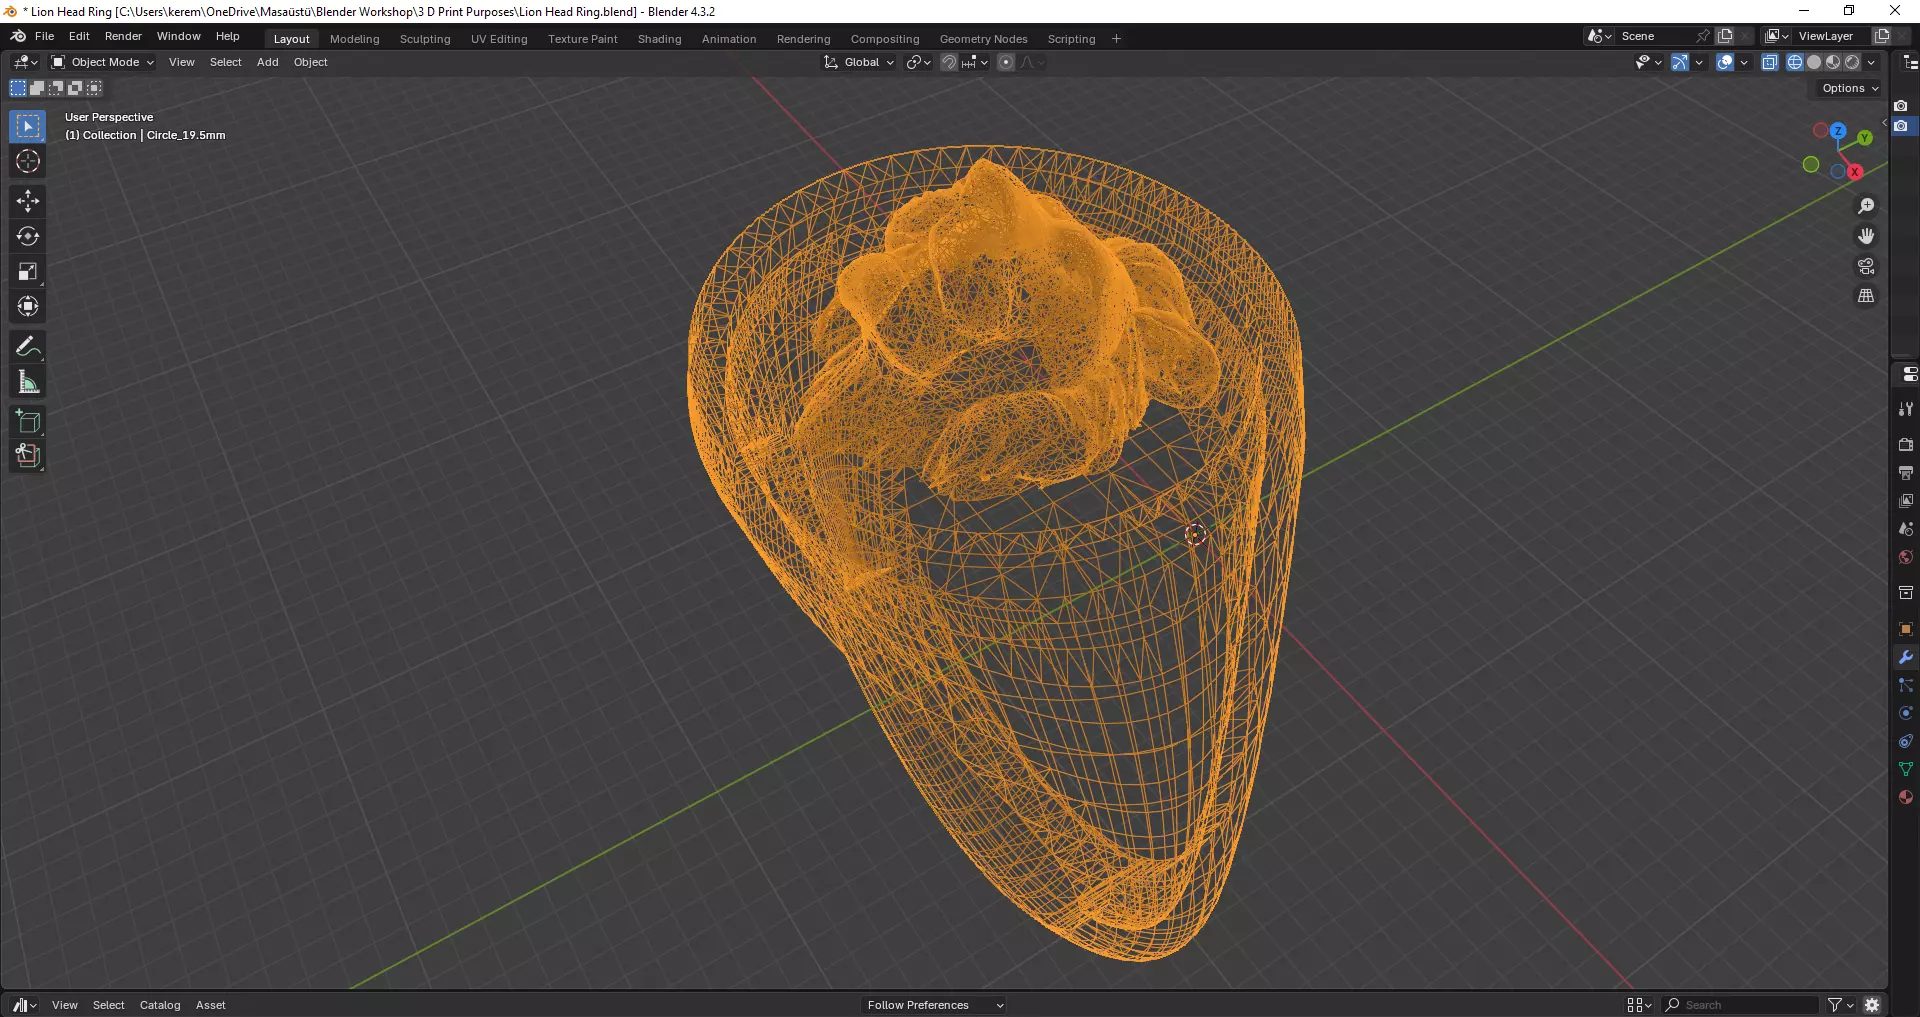Click the blue Z axis gizmo
Viewport: 1920px width, 1017px height.
pos(1838,131)
